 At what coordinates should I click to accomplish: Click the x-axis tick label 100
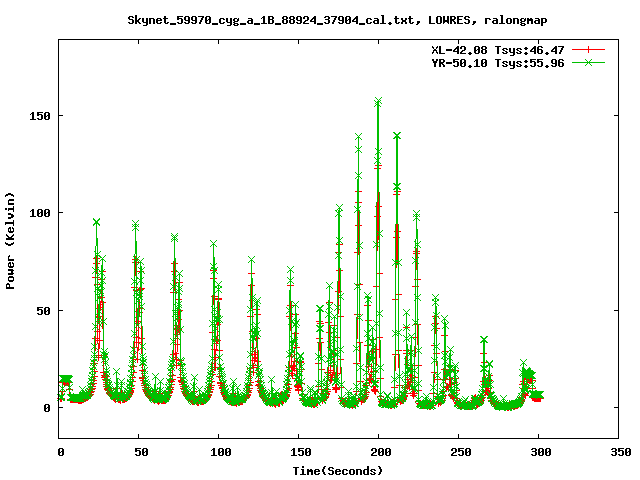tap(221, 452)
